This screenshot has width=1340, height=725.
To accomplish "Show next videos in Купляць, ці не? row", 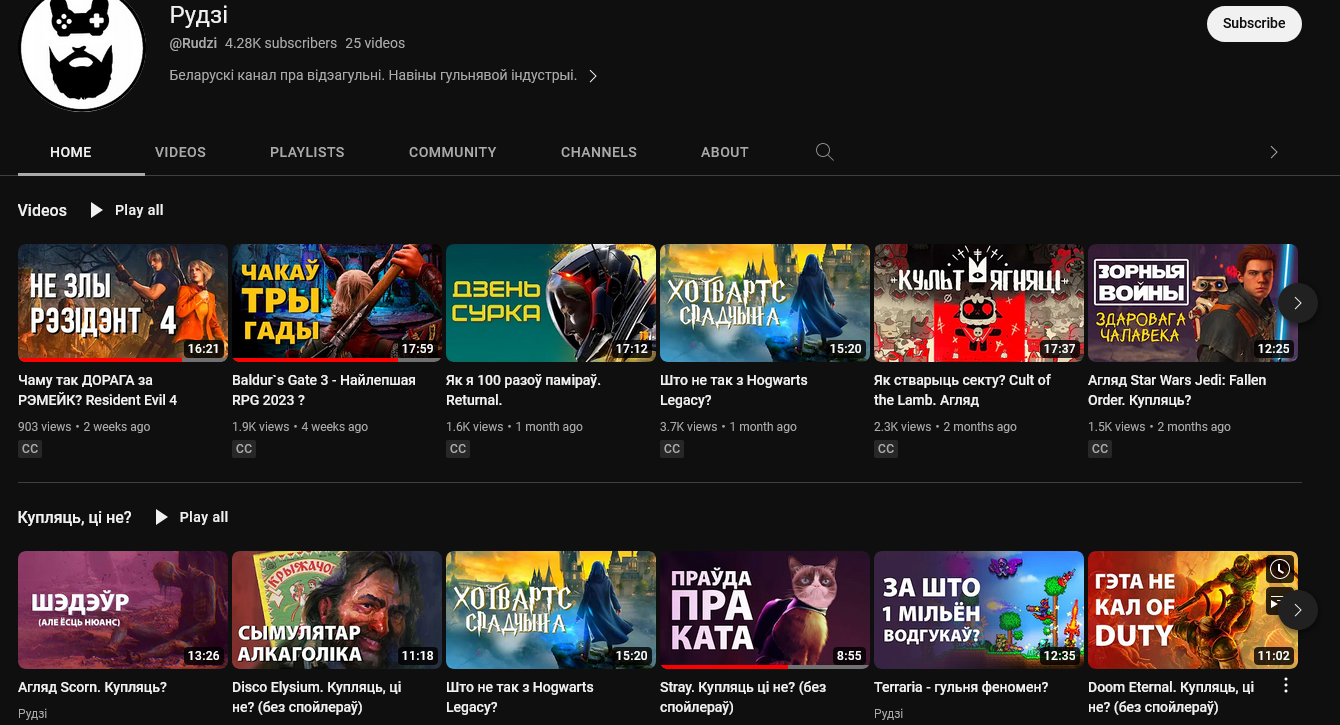I will point(1298,609).
